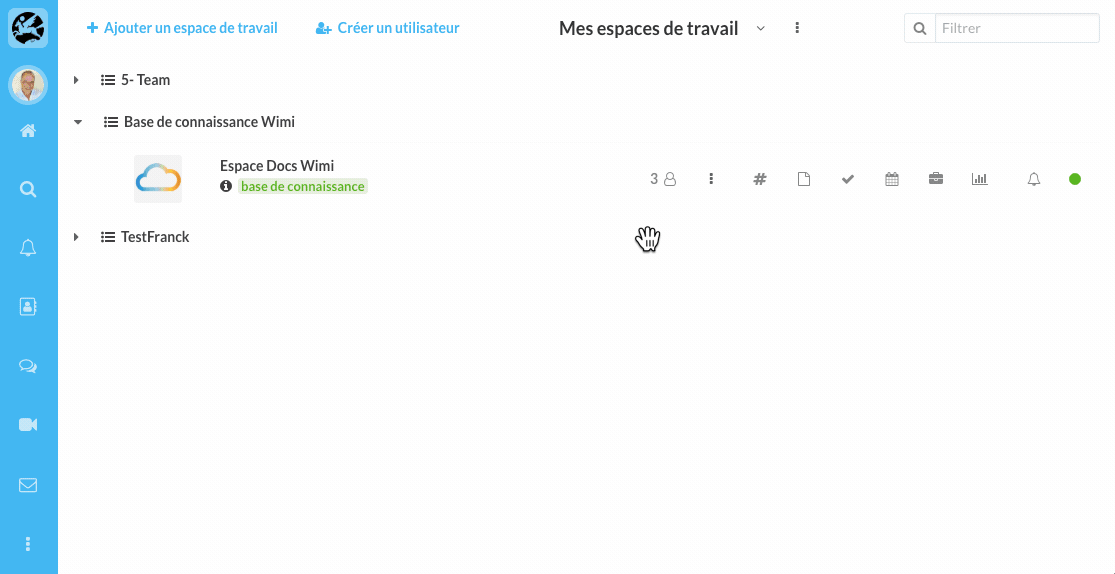Open the search icon in left sidebar
The width and height of the screenshot is (1115, 574).
pos(28,189)
